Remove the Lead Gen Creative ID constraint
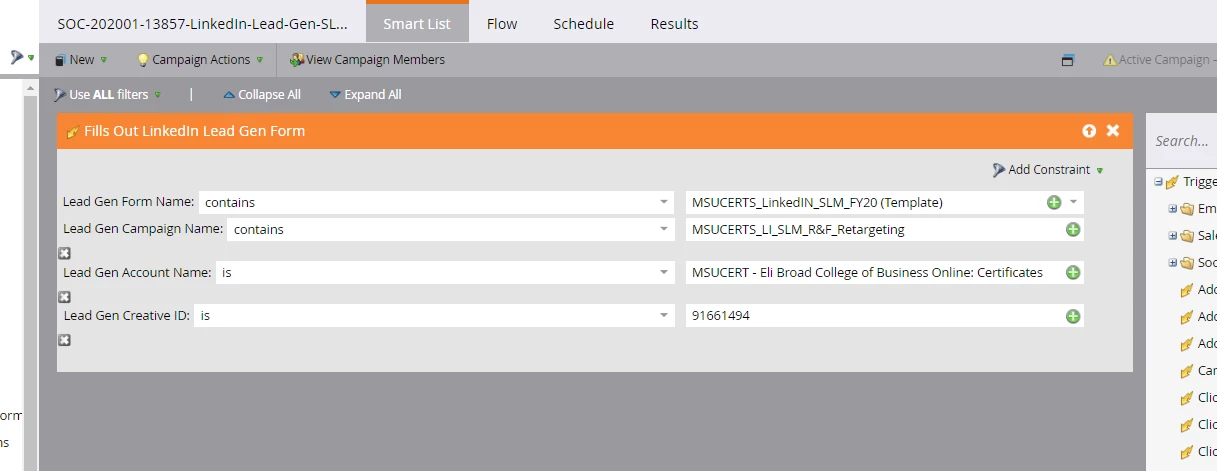 click(65, 340)
